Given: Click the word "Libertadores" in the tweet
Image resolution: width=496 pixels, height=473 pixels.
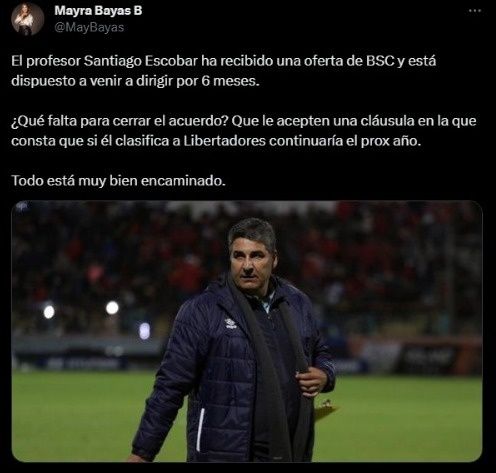Looking at the screenshot, I should tap(224, 141).
